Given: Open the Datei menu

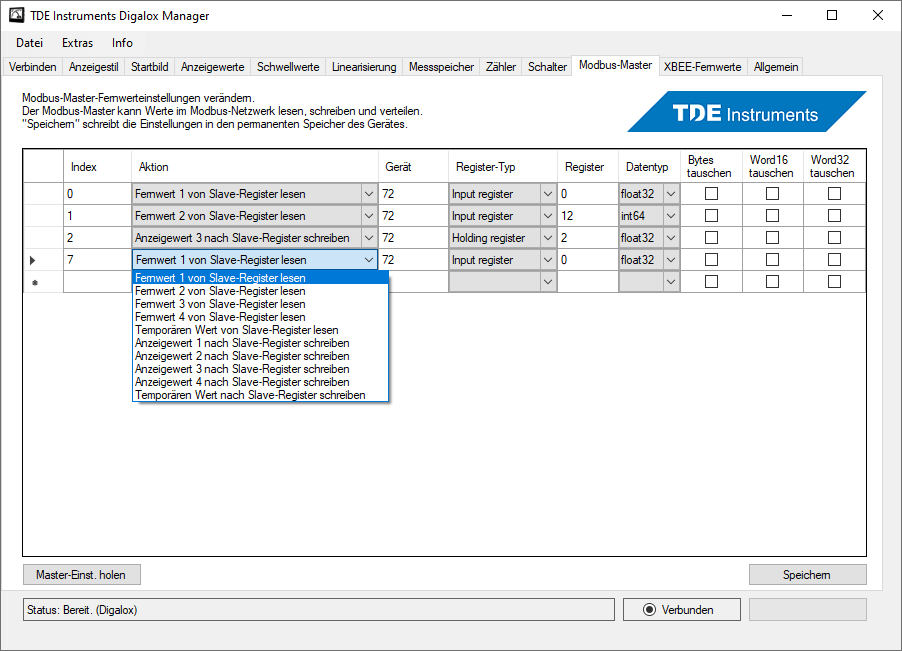Looking at the screenshot, I should pos(29,43).
